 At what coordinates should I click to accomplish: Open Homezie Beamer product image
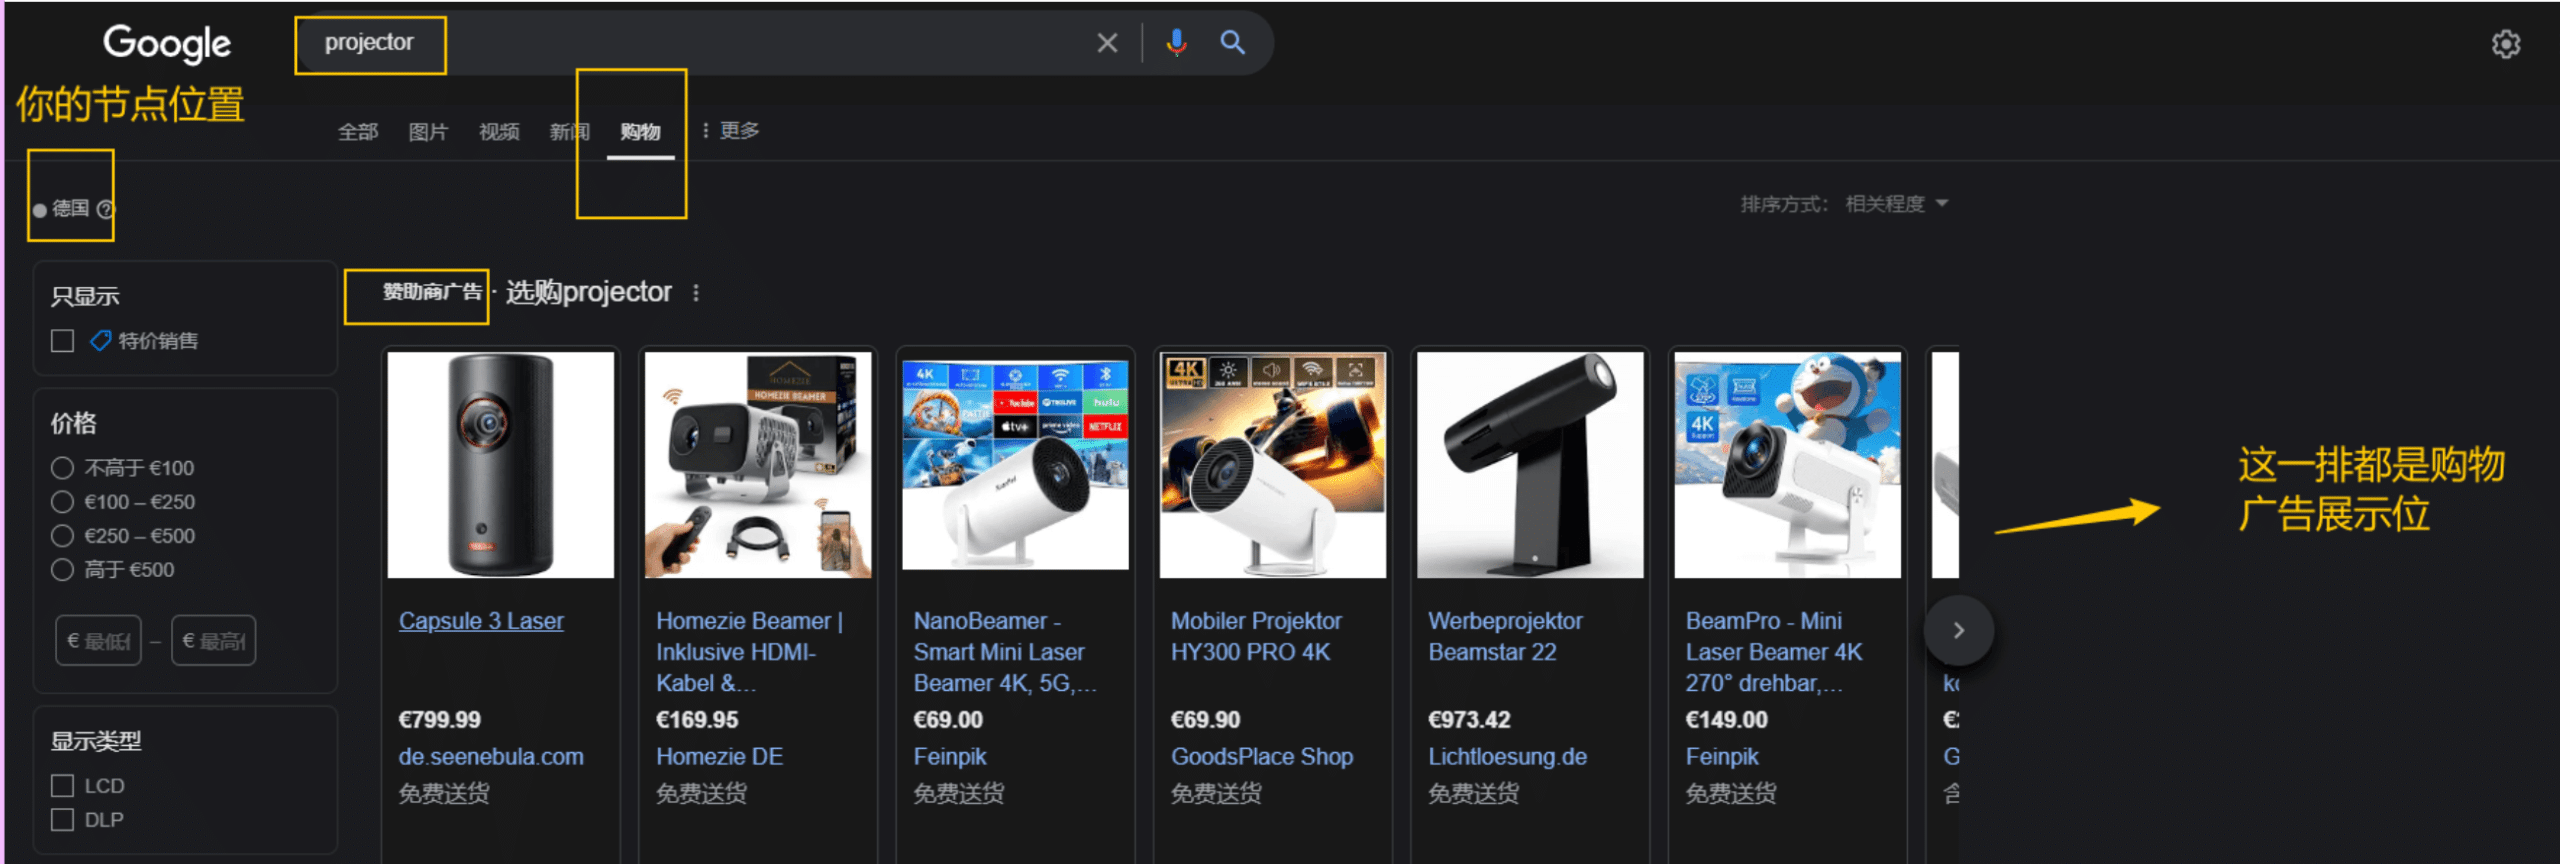pos(758,465)
